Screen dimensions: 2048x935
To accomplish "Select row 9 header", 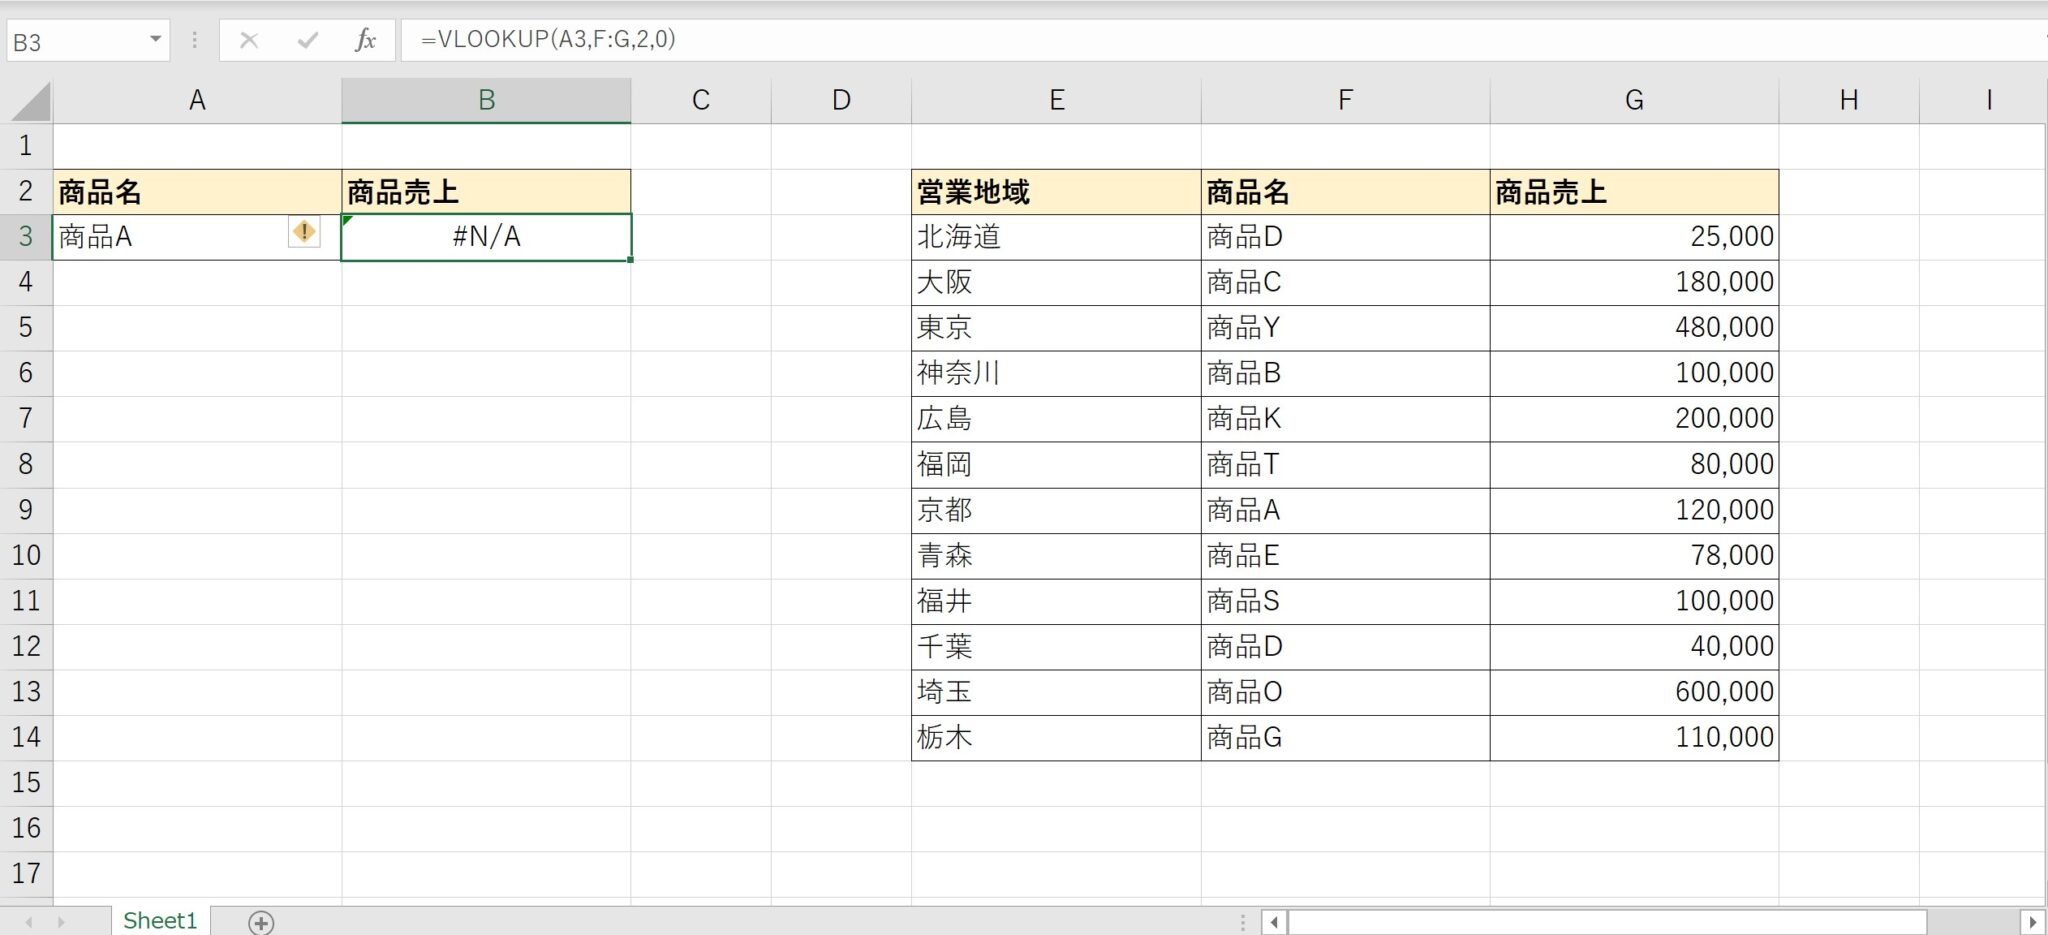I will click(26, 510).
